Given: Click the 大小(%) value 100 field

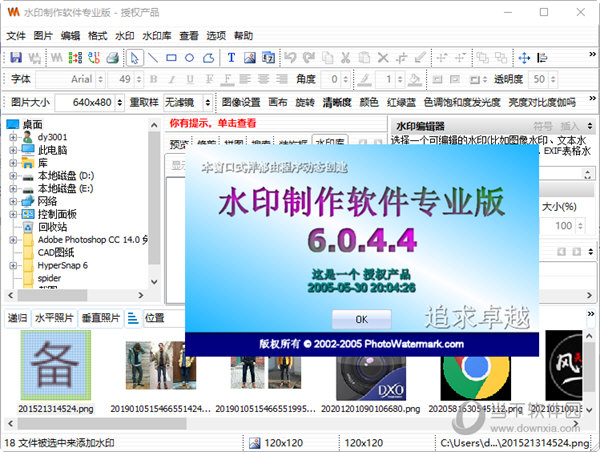Looking at the screenshot, I should click(559, 226).
